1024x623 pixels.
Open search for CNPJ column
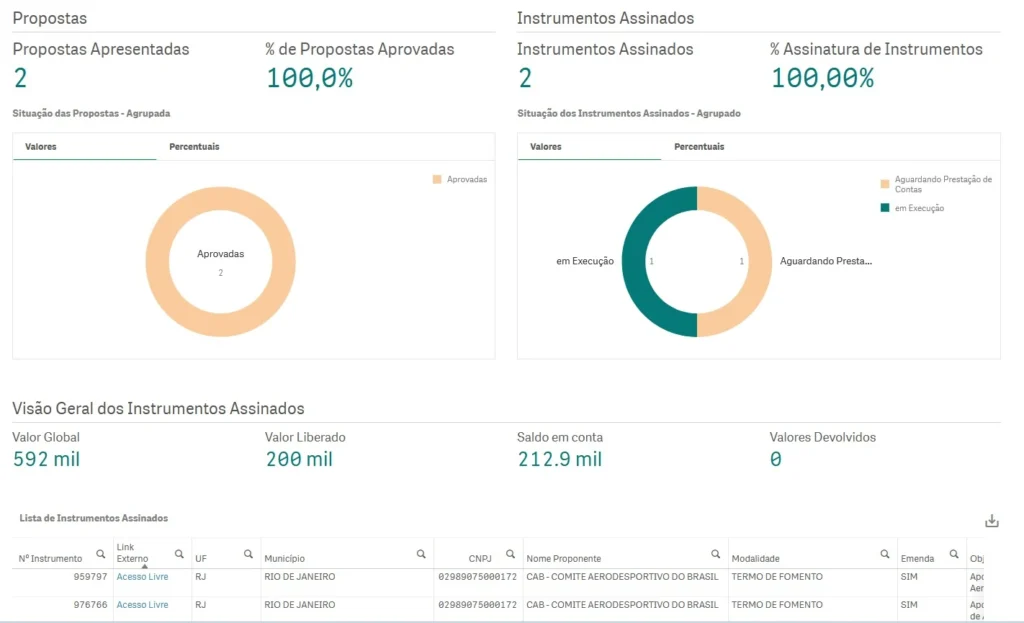510,553
